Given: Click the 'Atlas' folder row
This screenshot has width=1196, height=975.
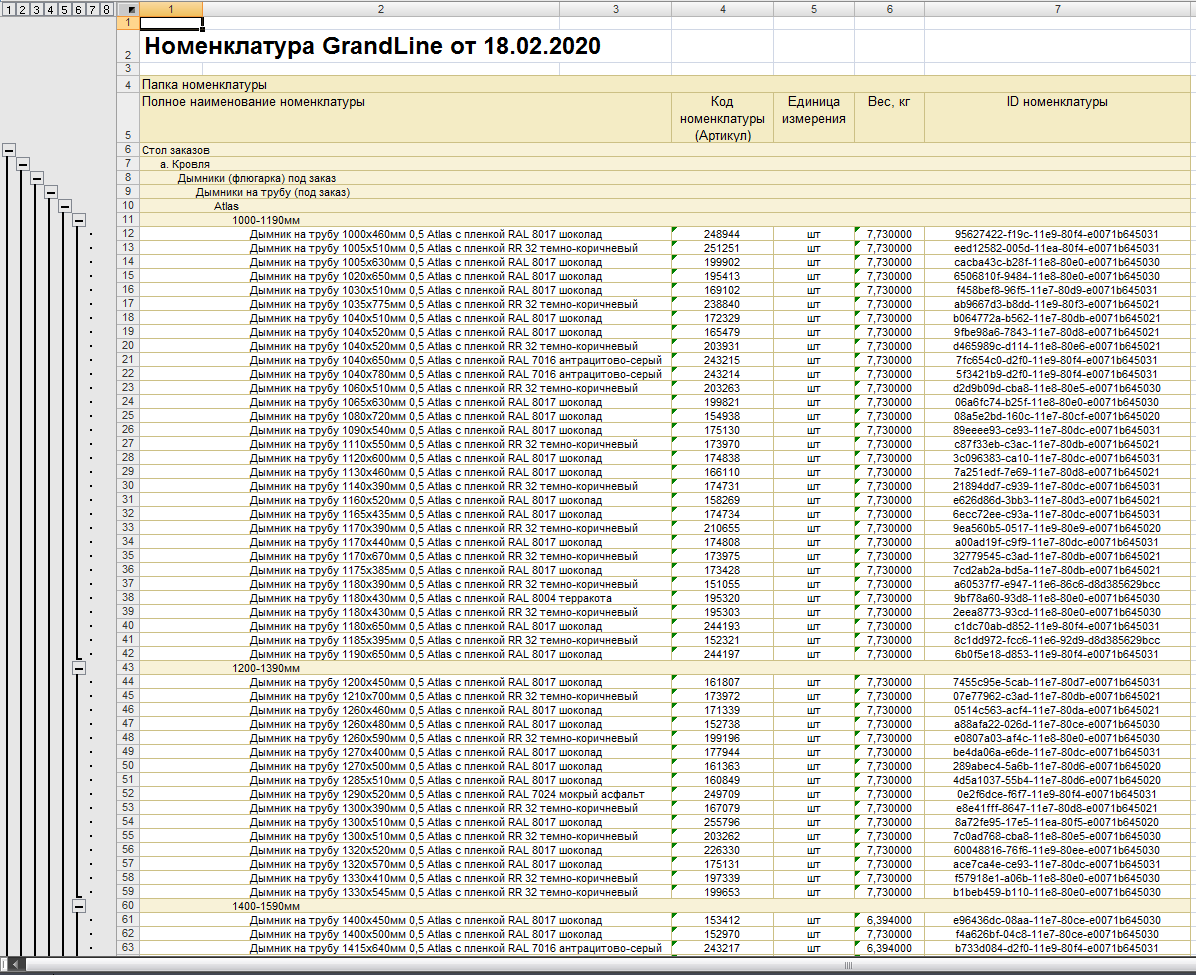Looking at the screenshot, I should pyautogui.click(x=664, y=206).
